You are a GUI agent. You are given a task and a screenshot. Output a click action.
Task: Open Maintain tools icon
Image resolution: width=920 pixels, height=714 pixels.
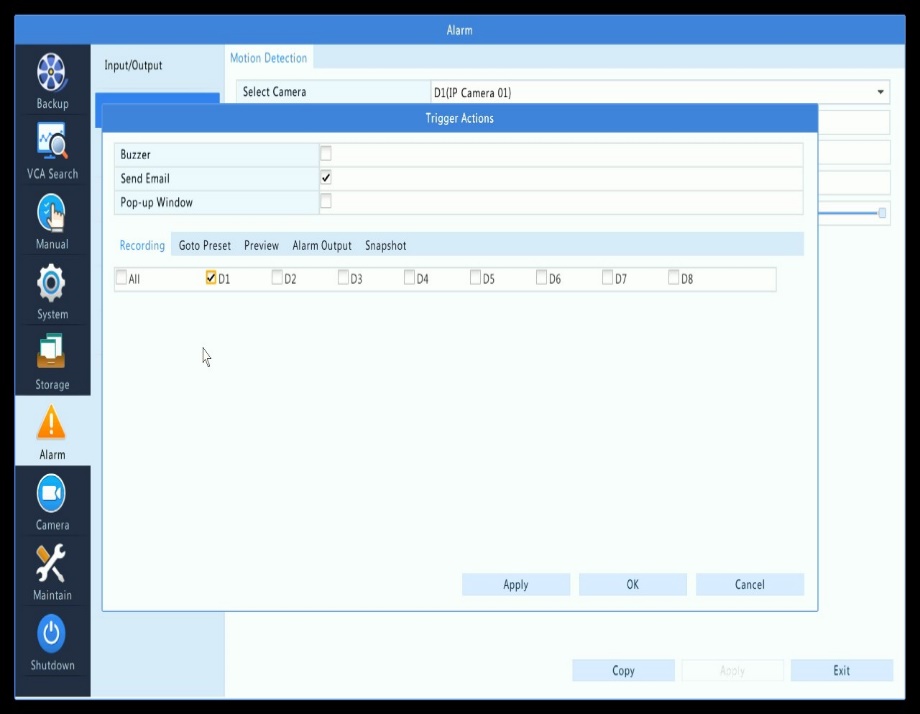(52, 564)
